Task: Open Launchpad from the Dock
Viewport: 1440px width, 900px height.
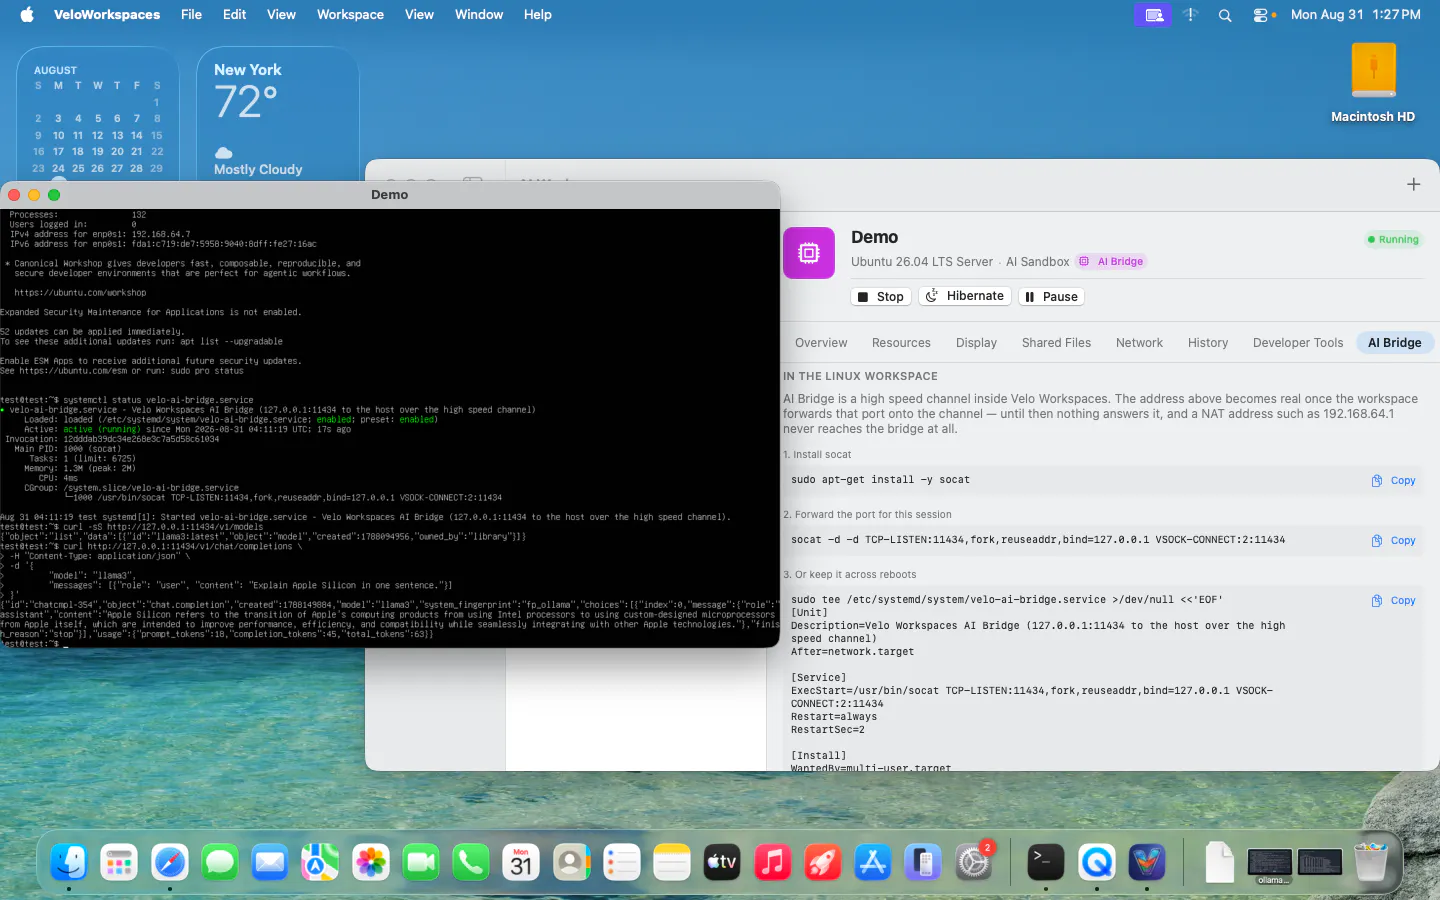Action: pos(119,862)
